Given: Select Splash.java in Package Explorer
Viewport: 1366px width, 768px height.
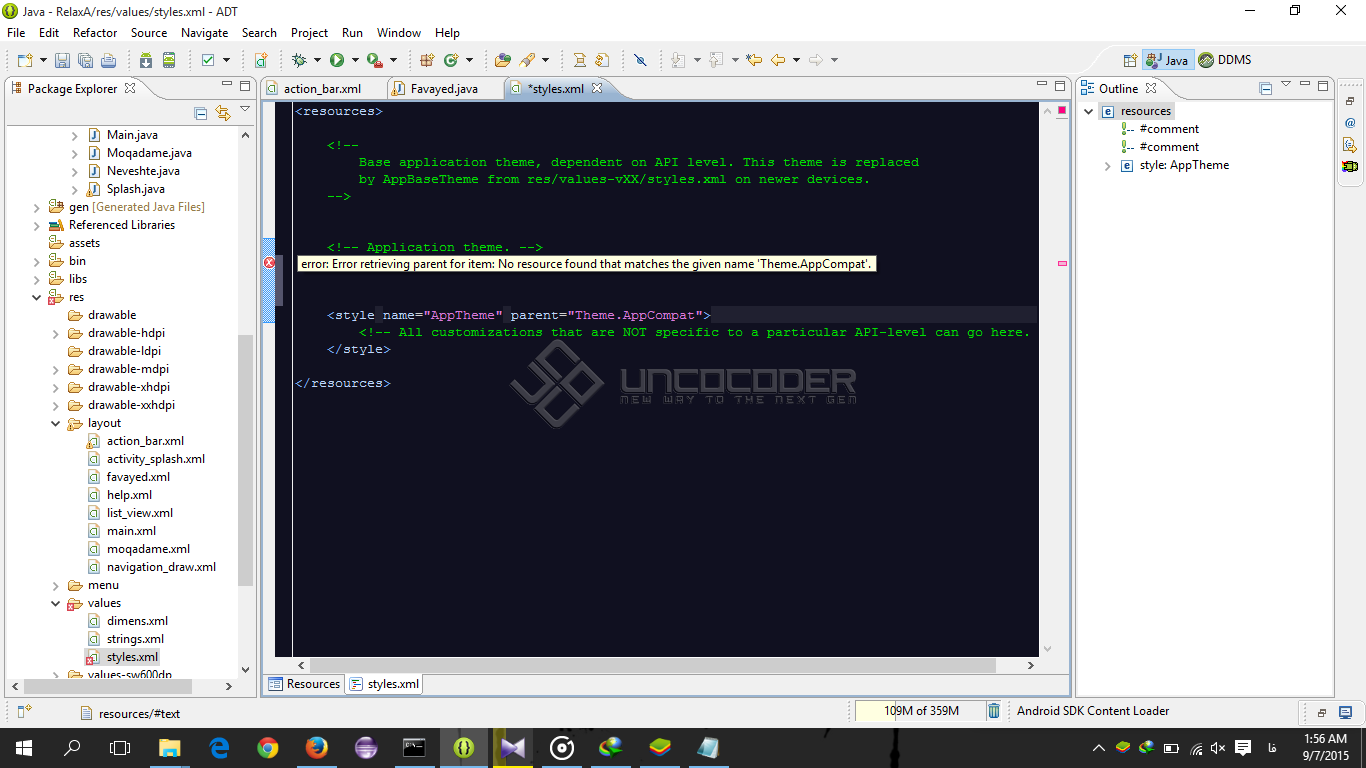Looking at the screenshot, I should pos(135,189).
